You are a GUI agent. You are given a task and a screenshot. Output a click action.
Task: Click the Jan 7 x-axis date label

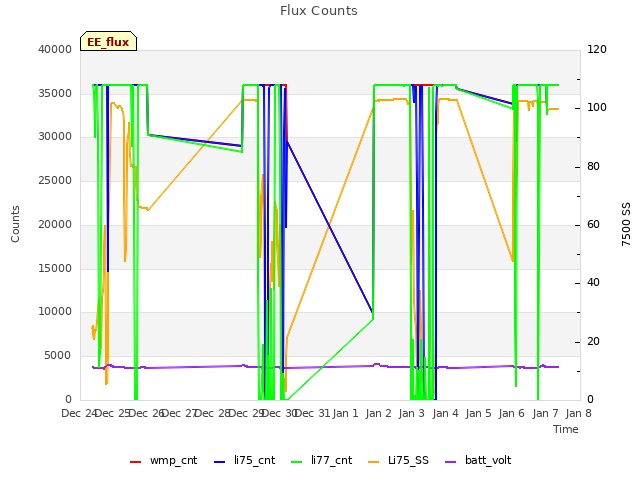pos(545,413)
